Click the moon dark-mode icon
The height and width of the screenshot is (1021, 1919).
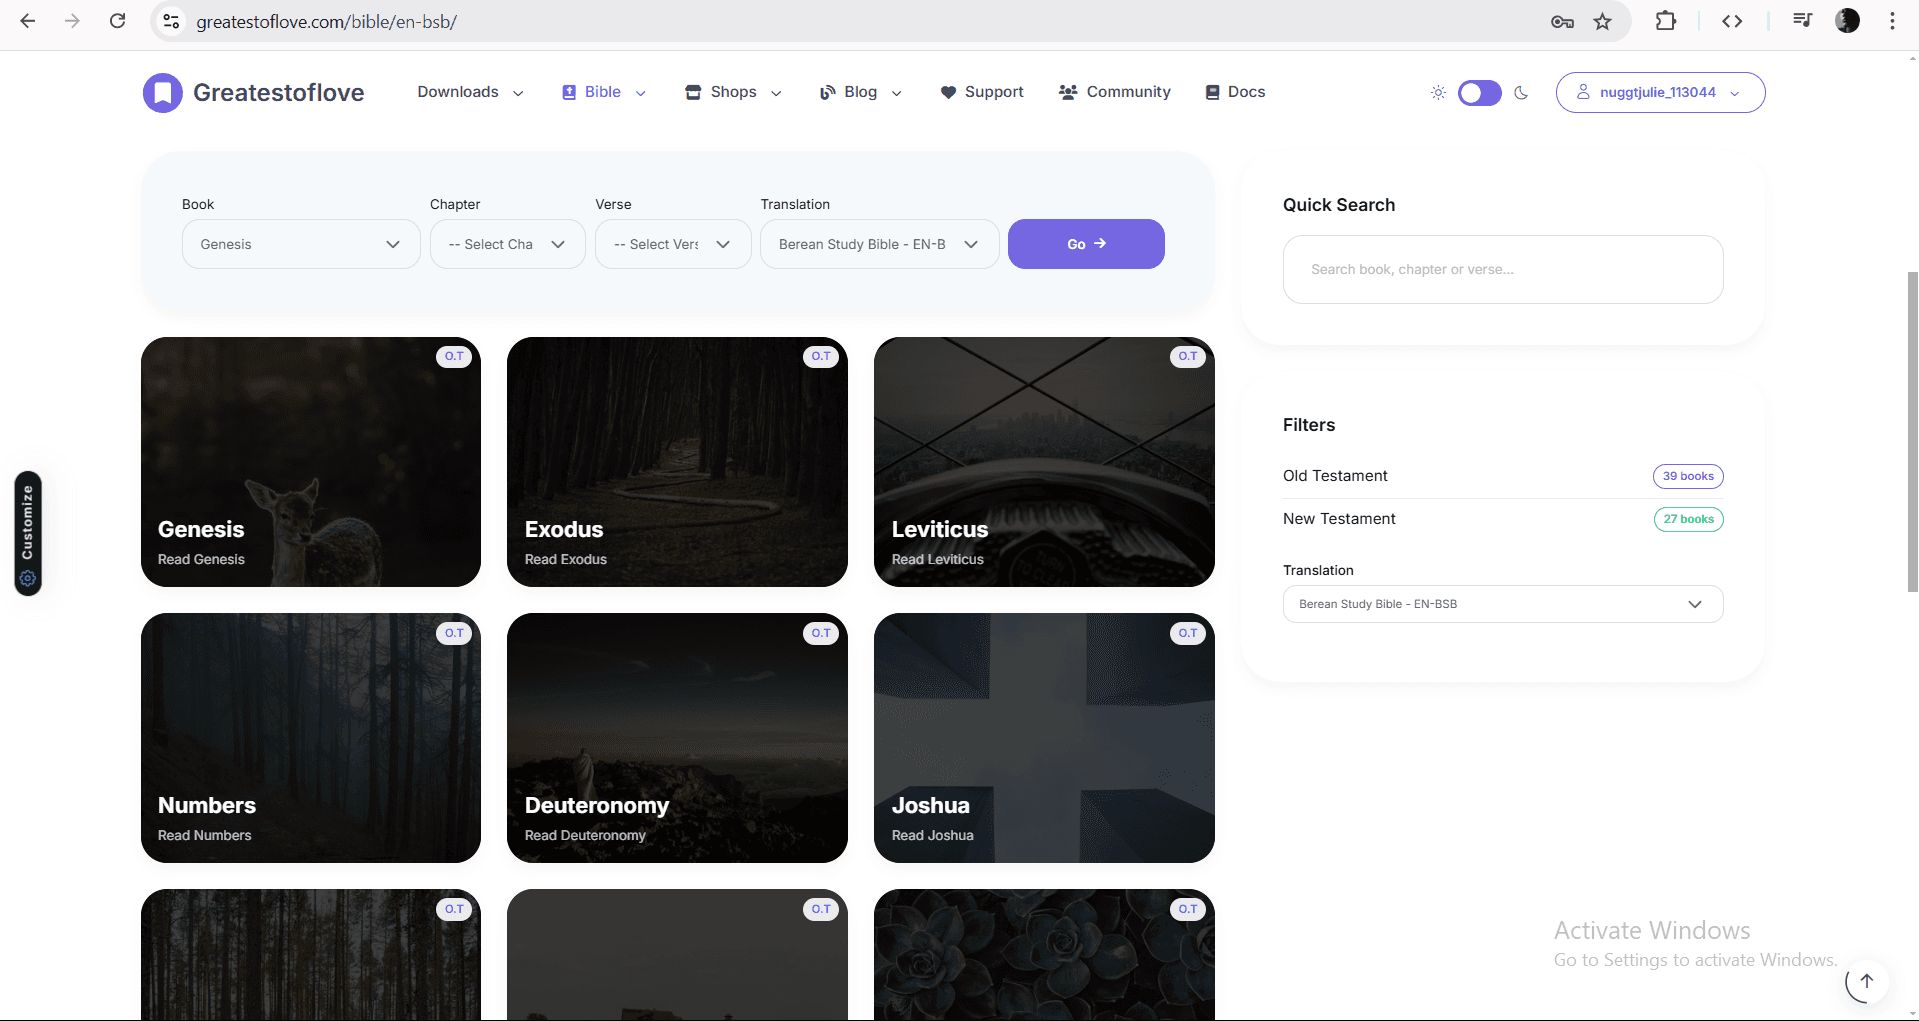pyautogui.click(x=1521, y=93)
